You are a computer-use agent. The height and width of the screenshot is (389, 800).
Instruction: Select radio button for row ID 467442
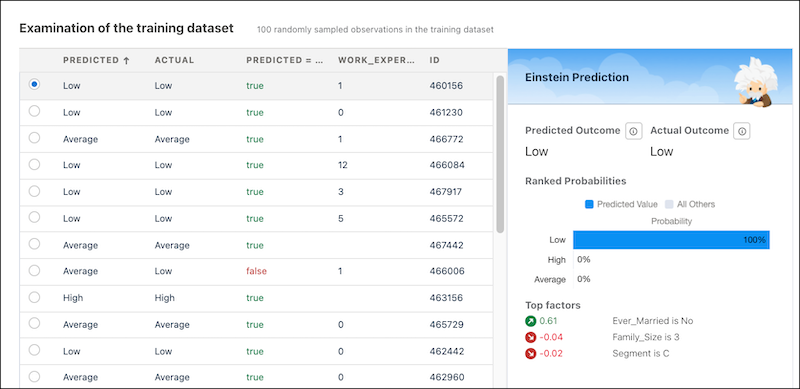[34, 244]
